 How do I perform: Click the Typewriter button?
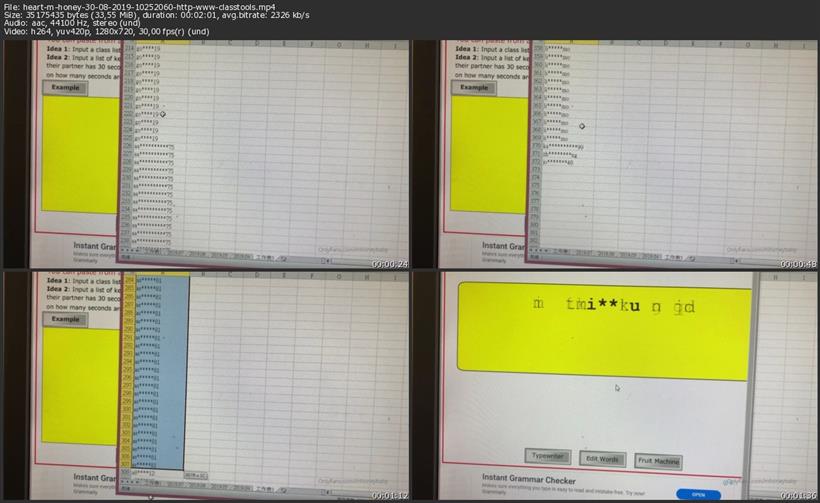(549, 457)
